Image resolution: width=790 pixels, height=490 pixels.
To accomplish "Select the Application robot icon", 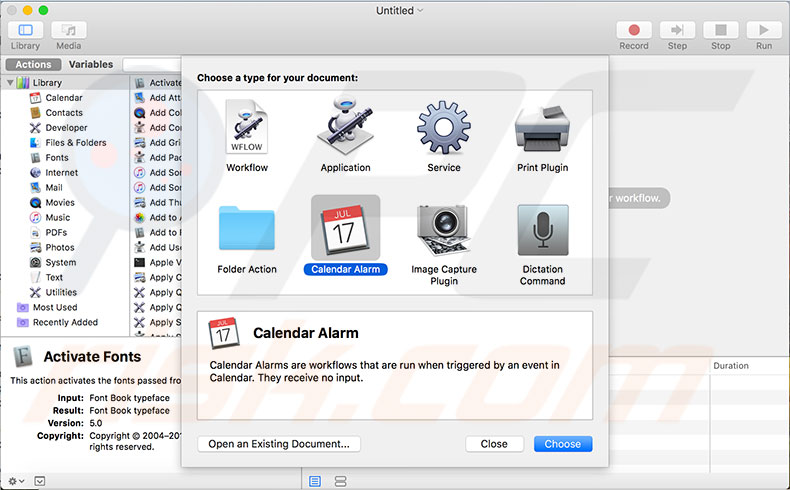I will [x=345, y=125].
